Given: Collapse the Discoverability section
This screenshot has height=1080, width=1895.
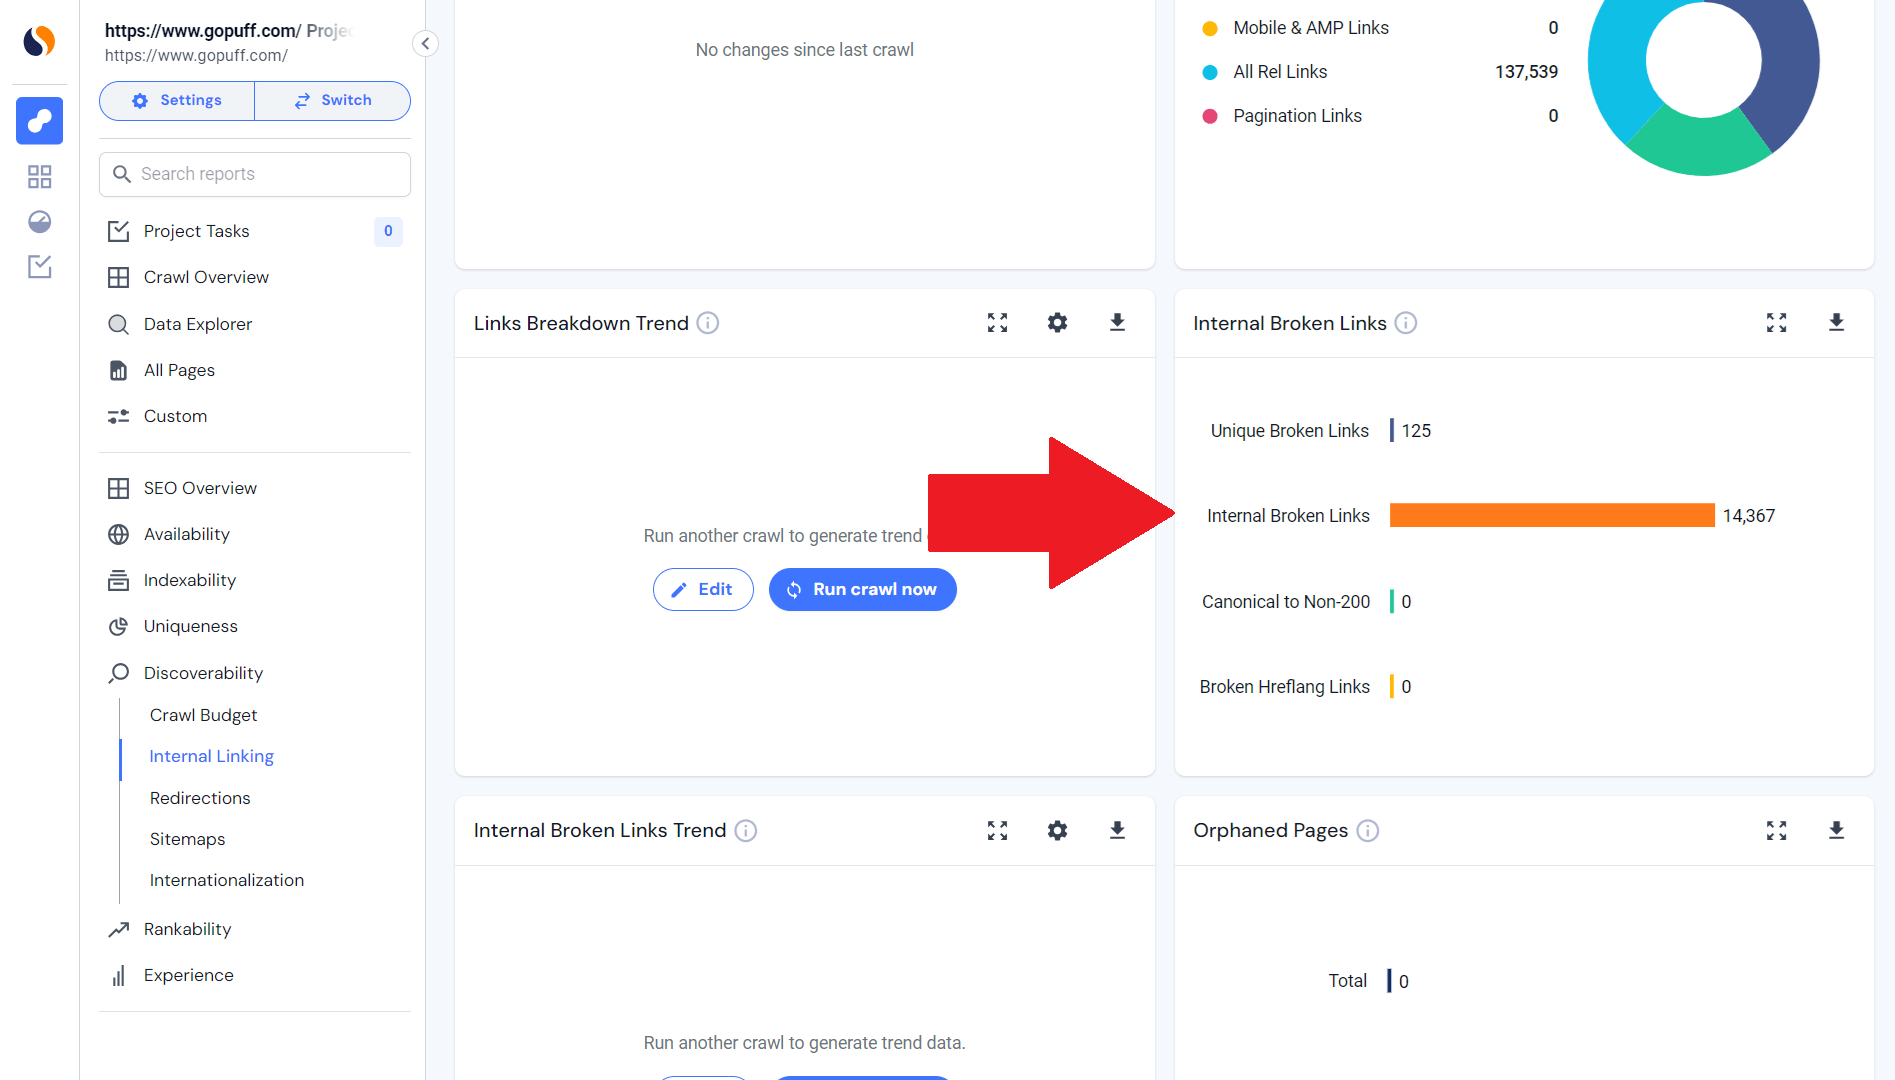Looking at the screenshot, I should click(203, 672).
